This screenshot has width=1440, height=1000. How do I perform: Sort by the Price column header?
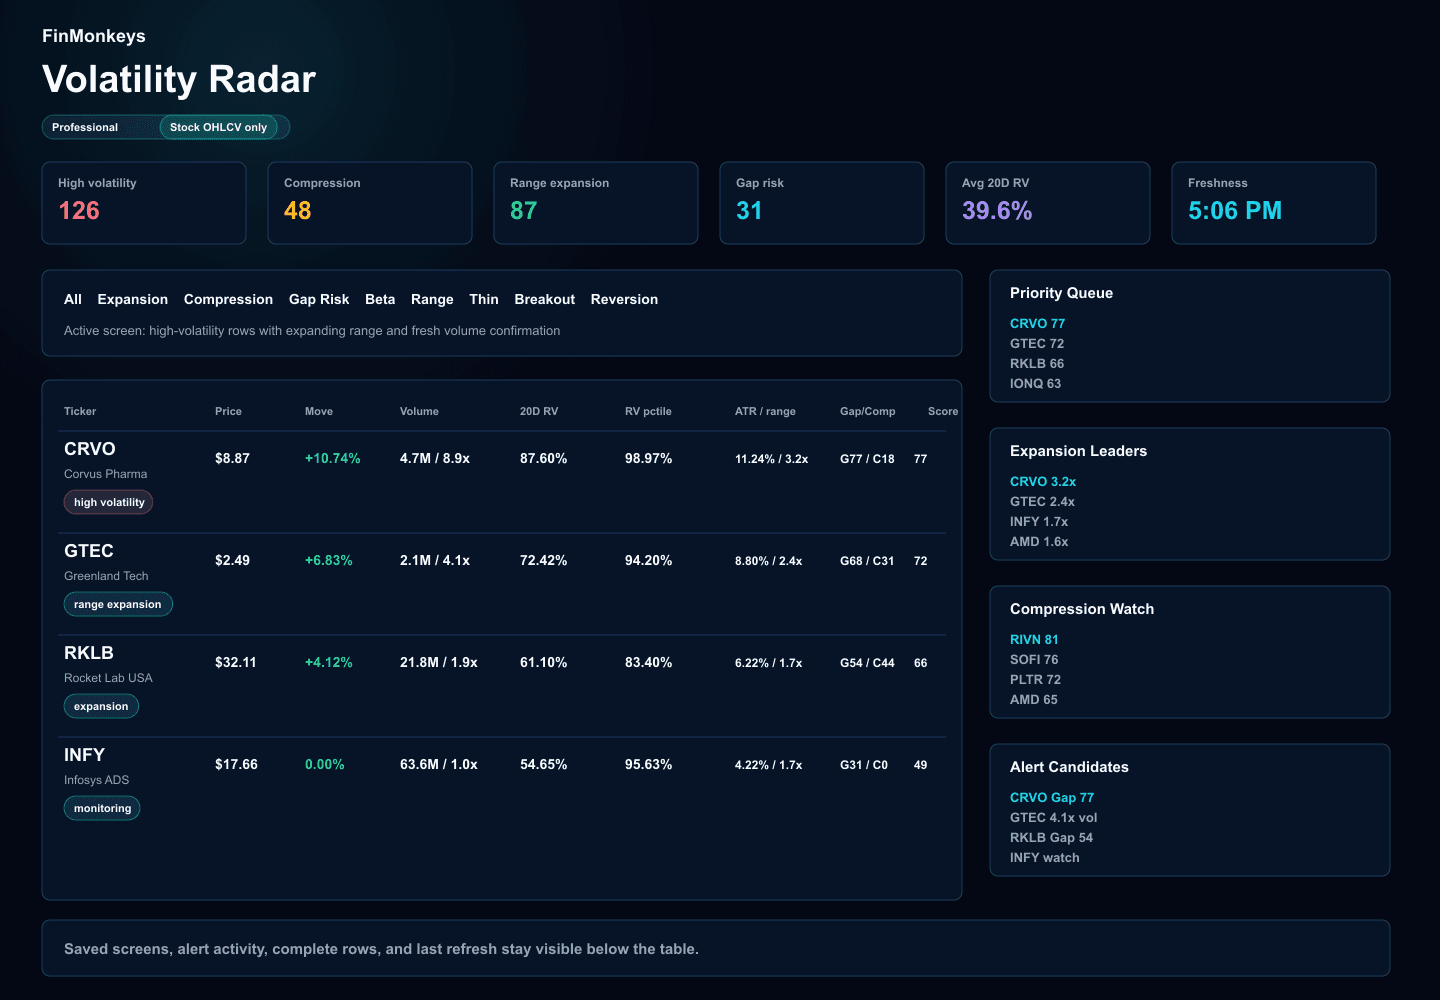(x=228, y=411)
